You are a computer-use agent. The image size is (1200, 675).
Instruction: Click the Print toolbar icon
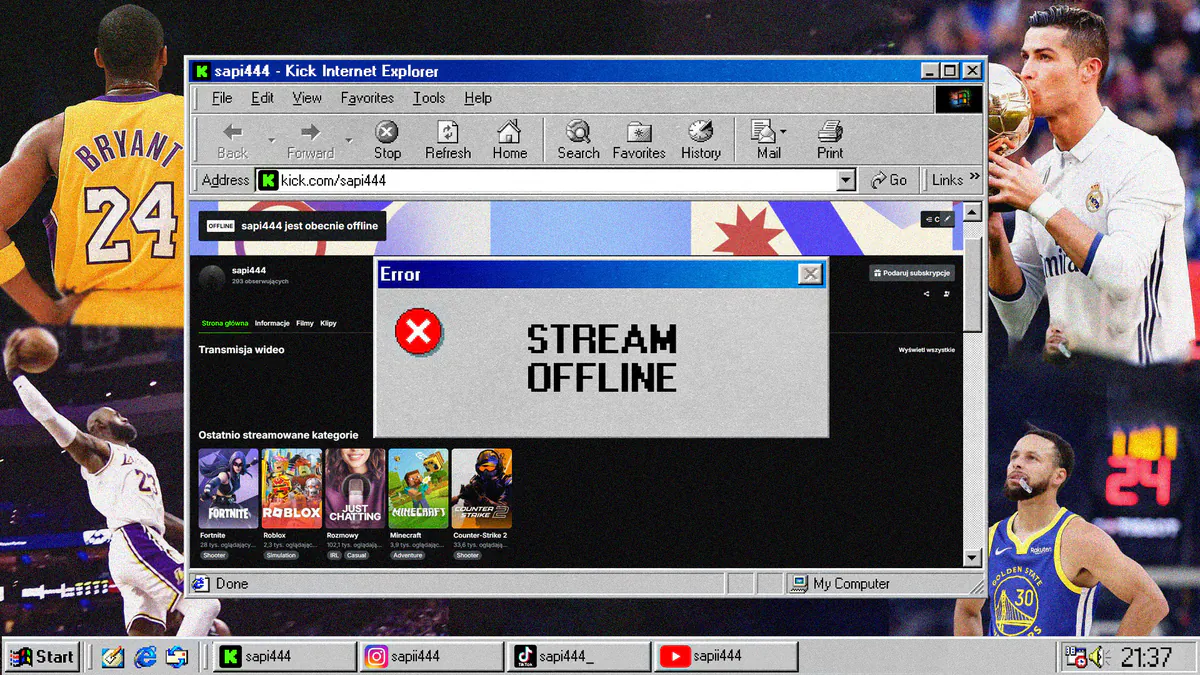(x=830, y=132)
